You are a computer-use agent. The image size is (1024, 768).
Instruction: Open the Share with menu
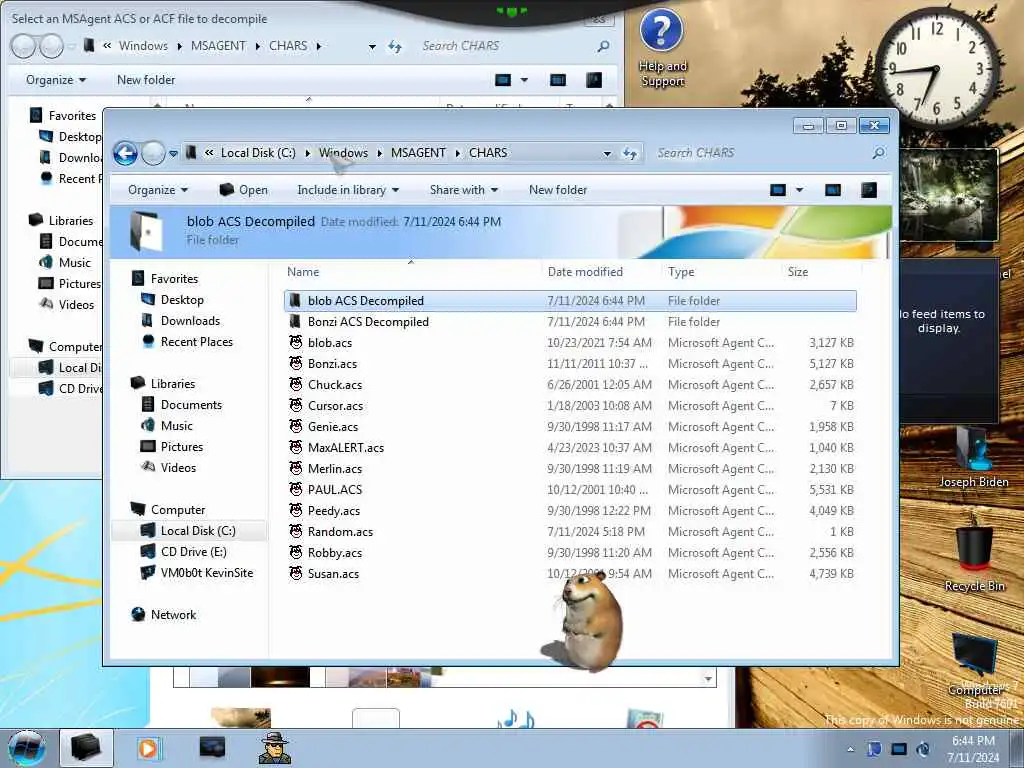click(x=464, y=190)
